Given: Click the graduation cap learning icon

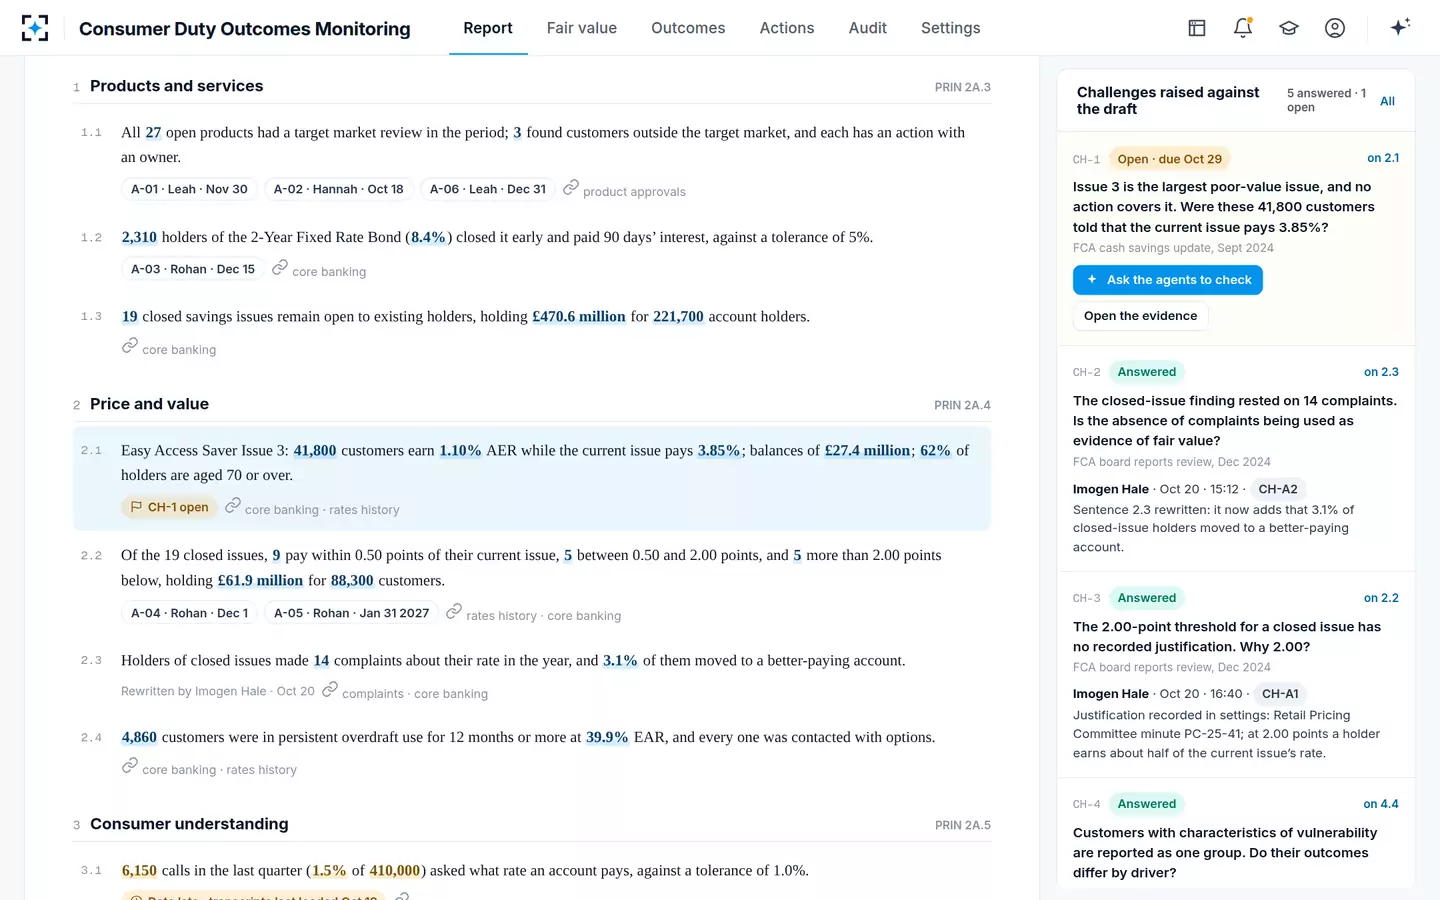Looking at the screenshot, I should click(1289, 28).
